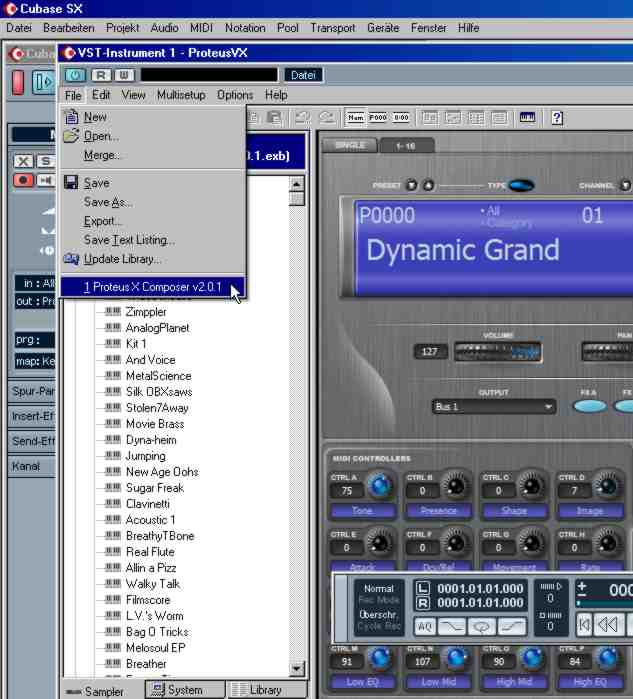This screenshot has height=699, width=633.
Task: Open the Multisetup menu in ProteusVX
Action: [x=181, y=95]
